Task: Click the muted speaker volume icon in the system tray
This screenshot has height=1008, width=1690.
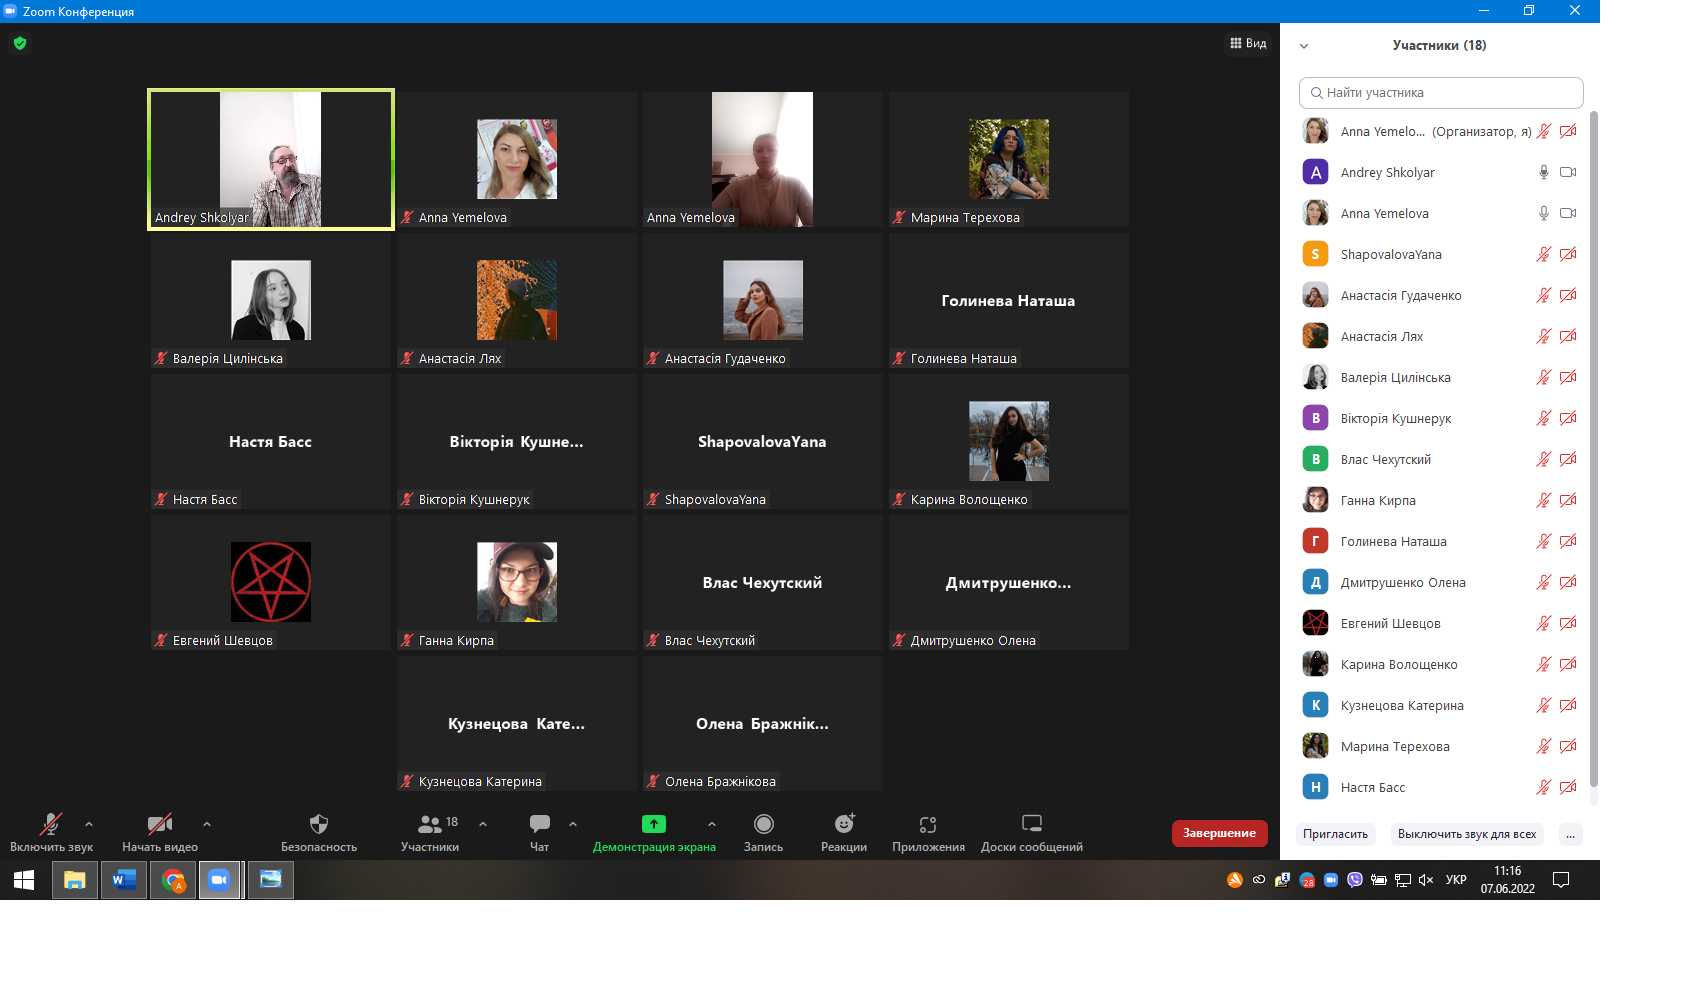Action: click(1426, 880)
